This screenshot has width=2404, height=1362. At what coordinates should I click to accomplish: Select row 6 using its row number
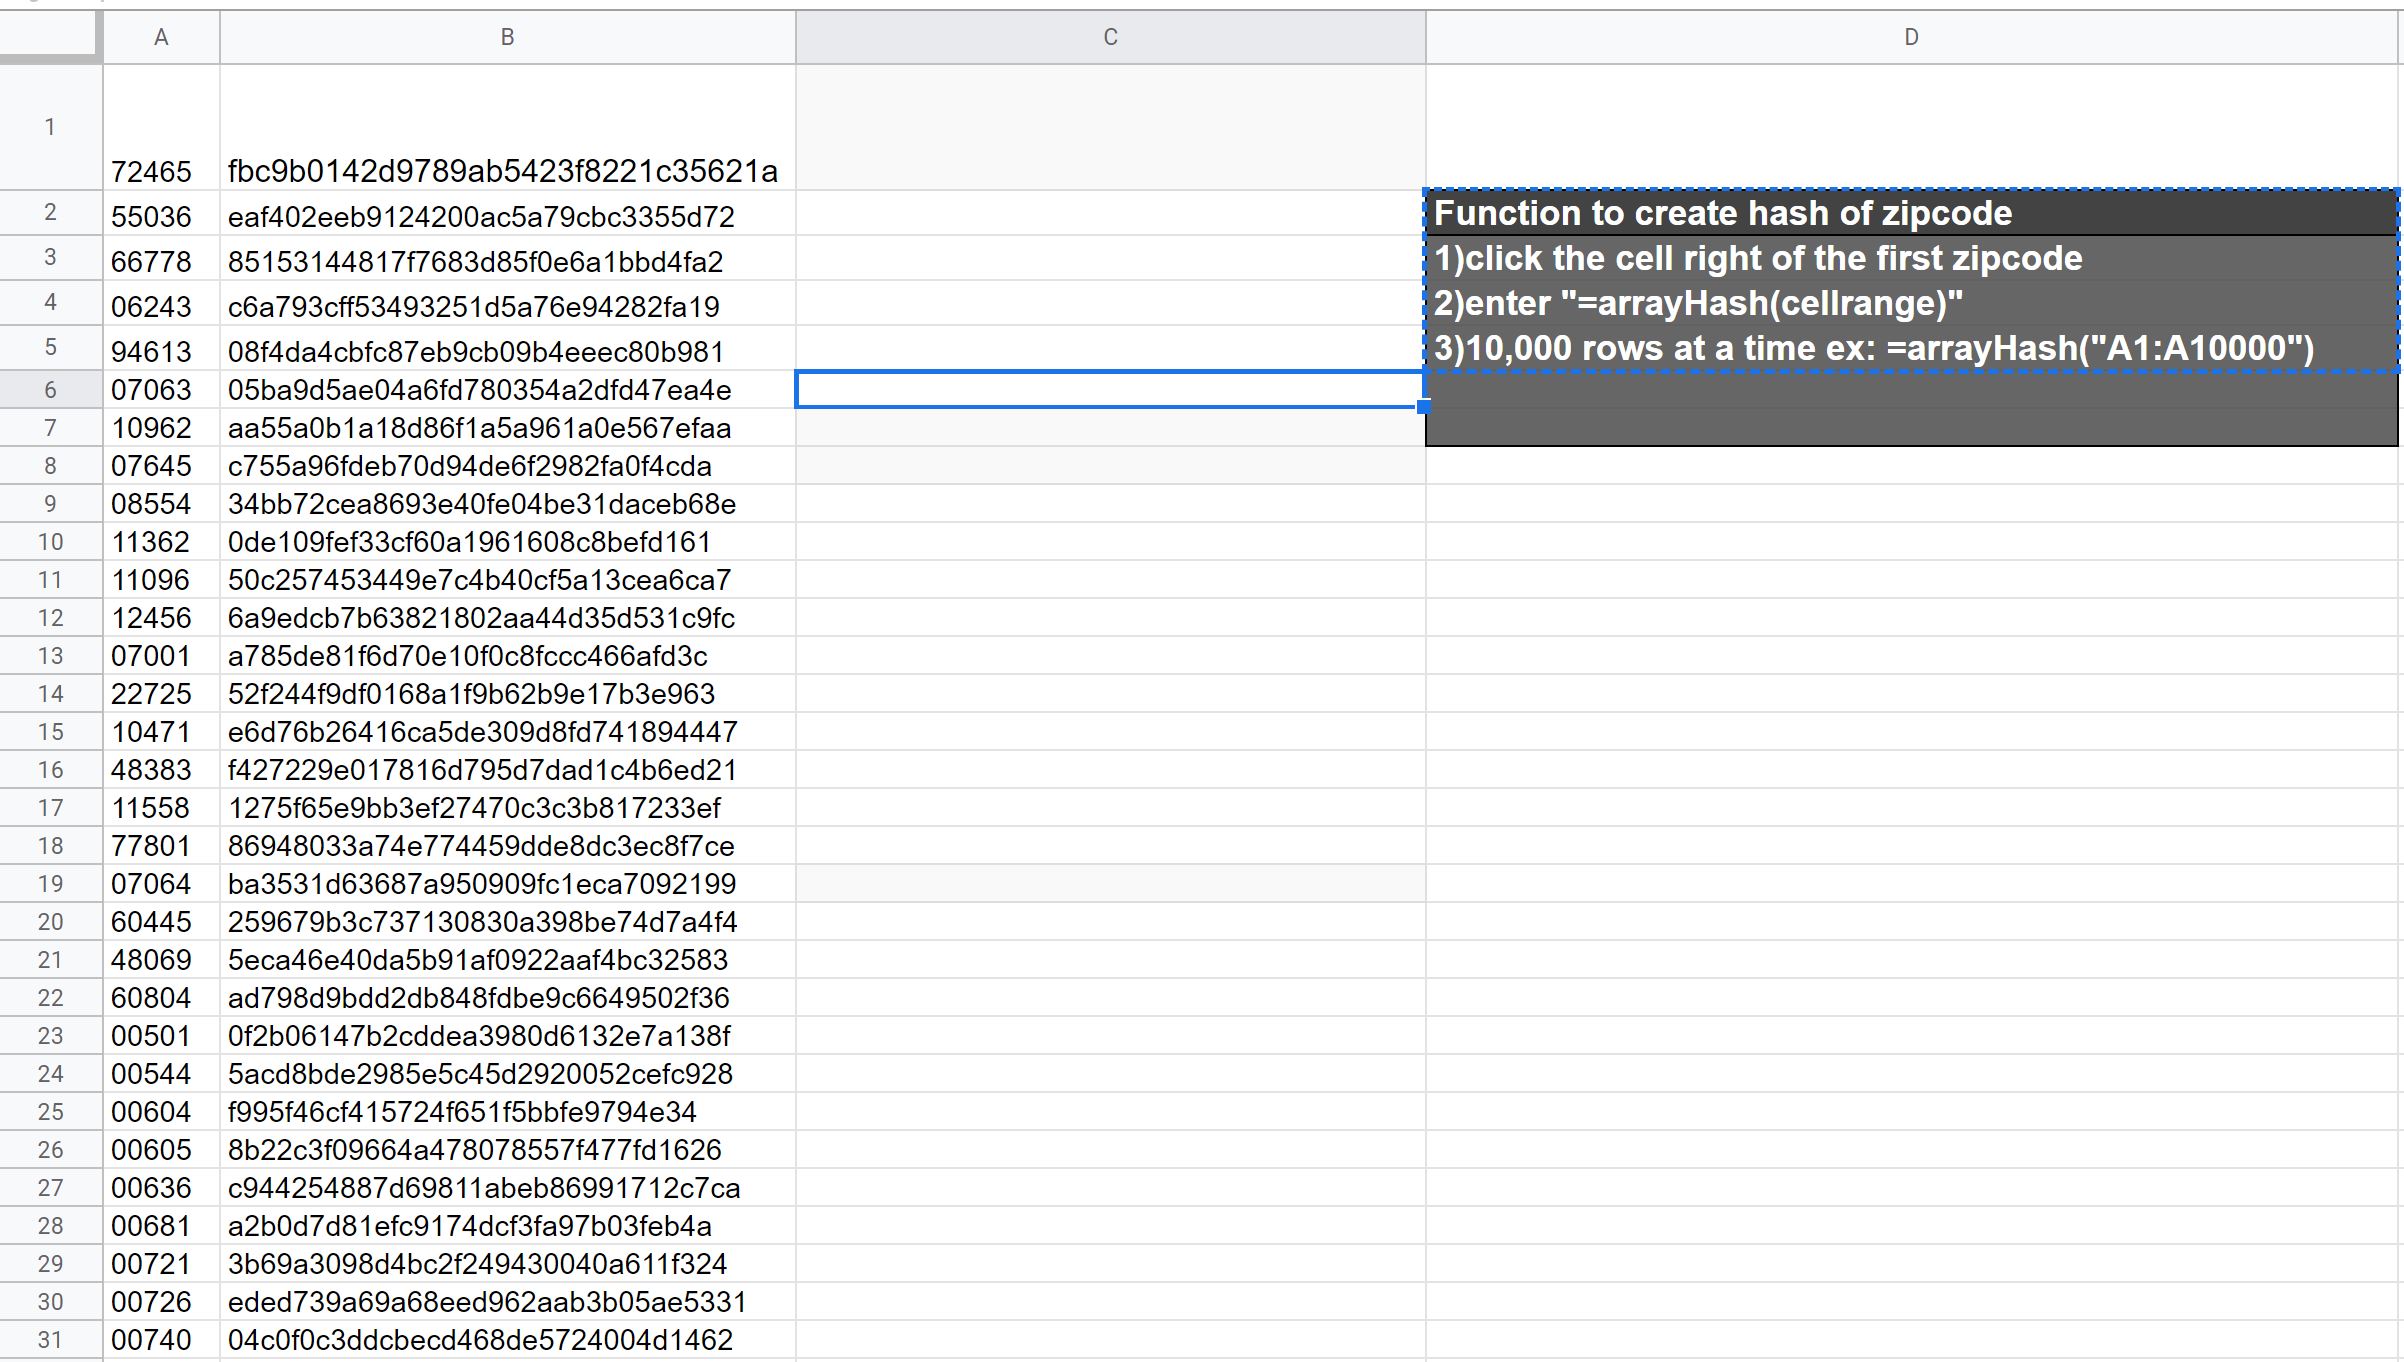point(50,390)
